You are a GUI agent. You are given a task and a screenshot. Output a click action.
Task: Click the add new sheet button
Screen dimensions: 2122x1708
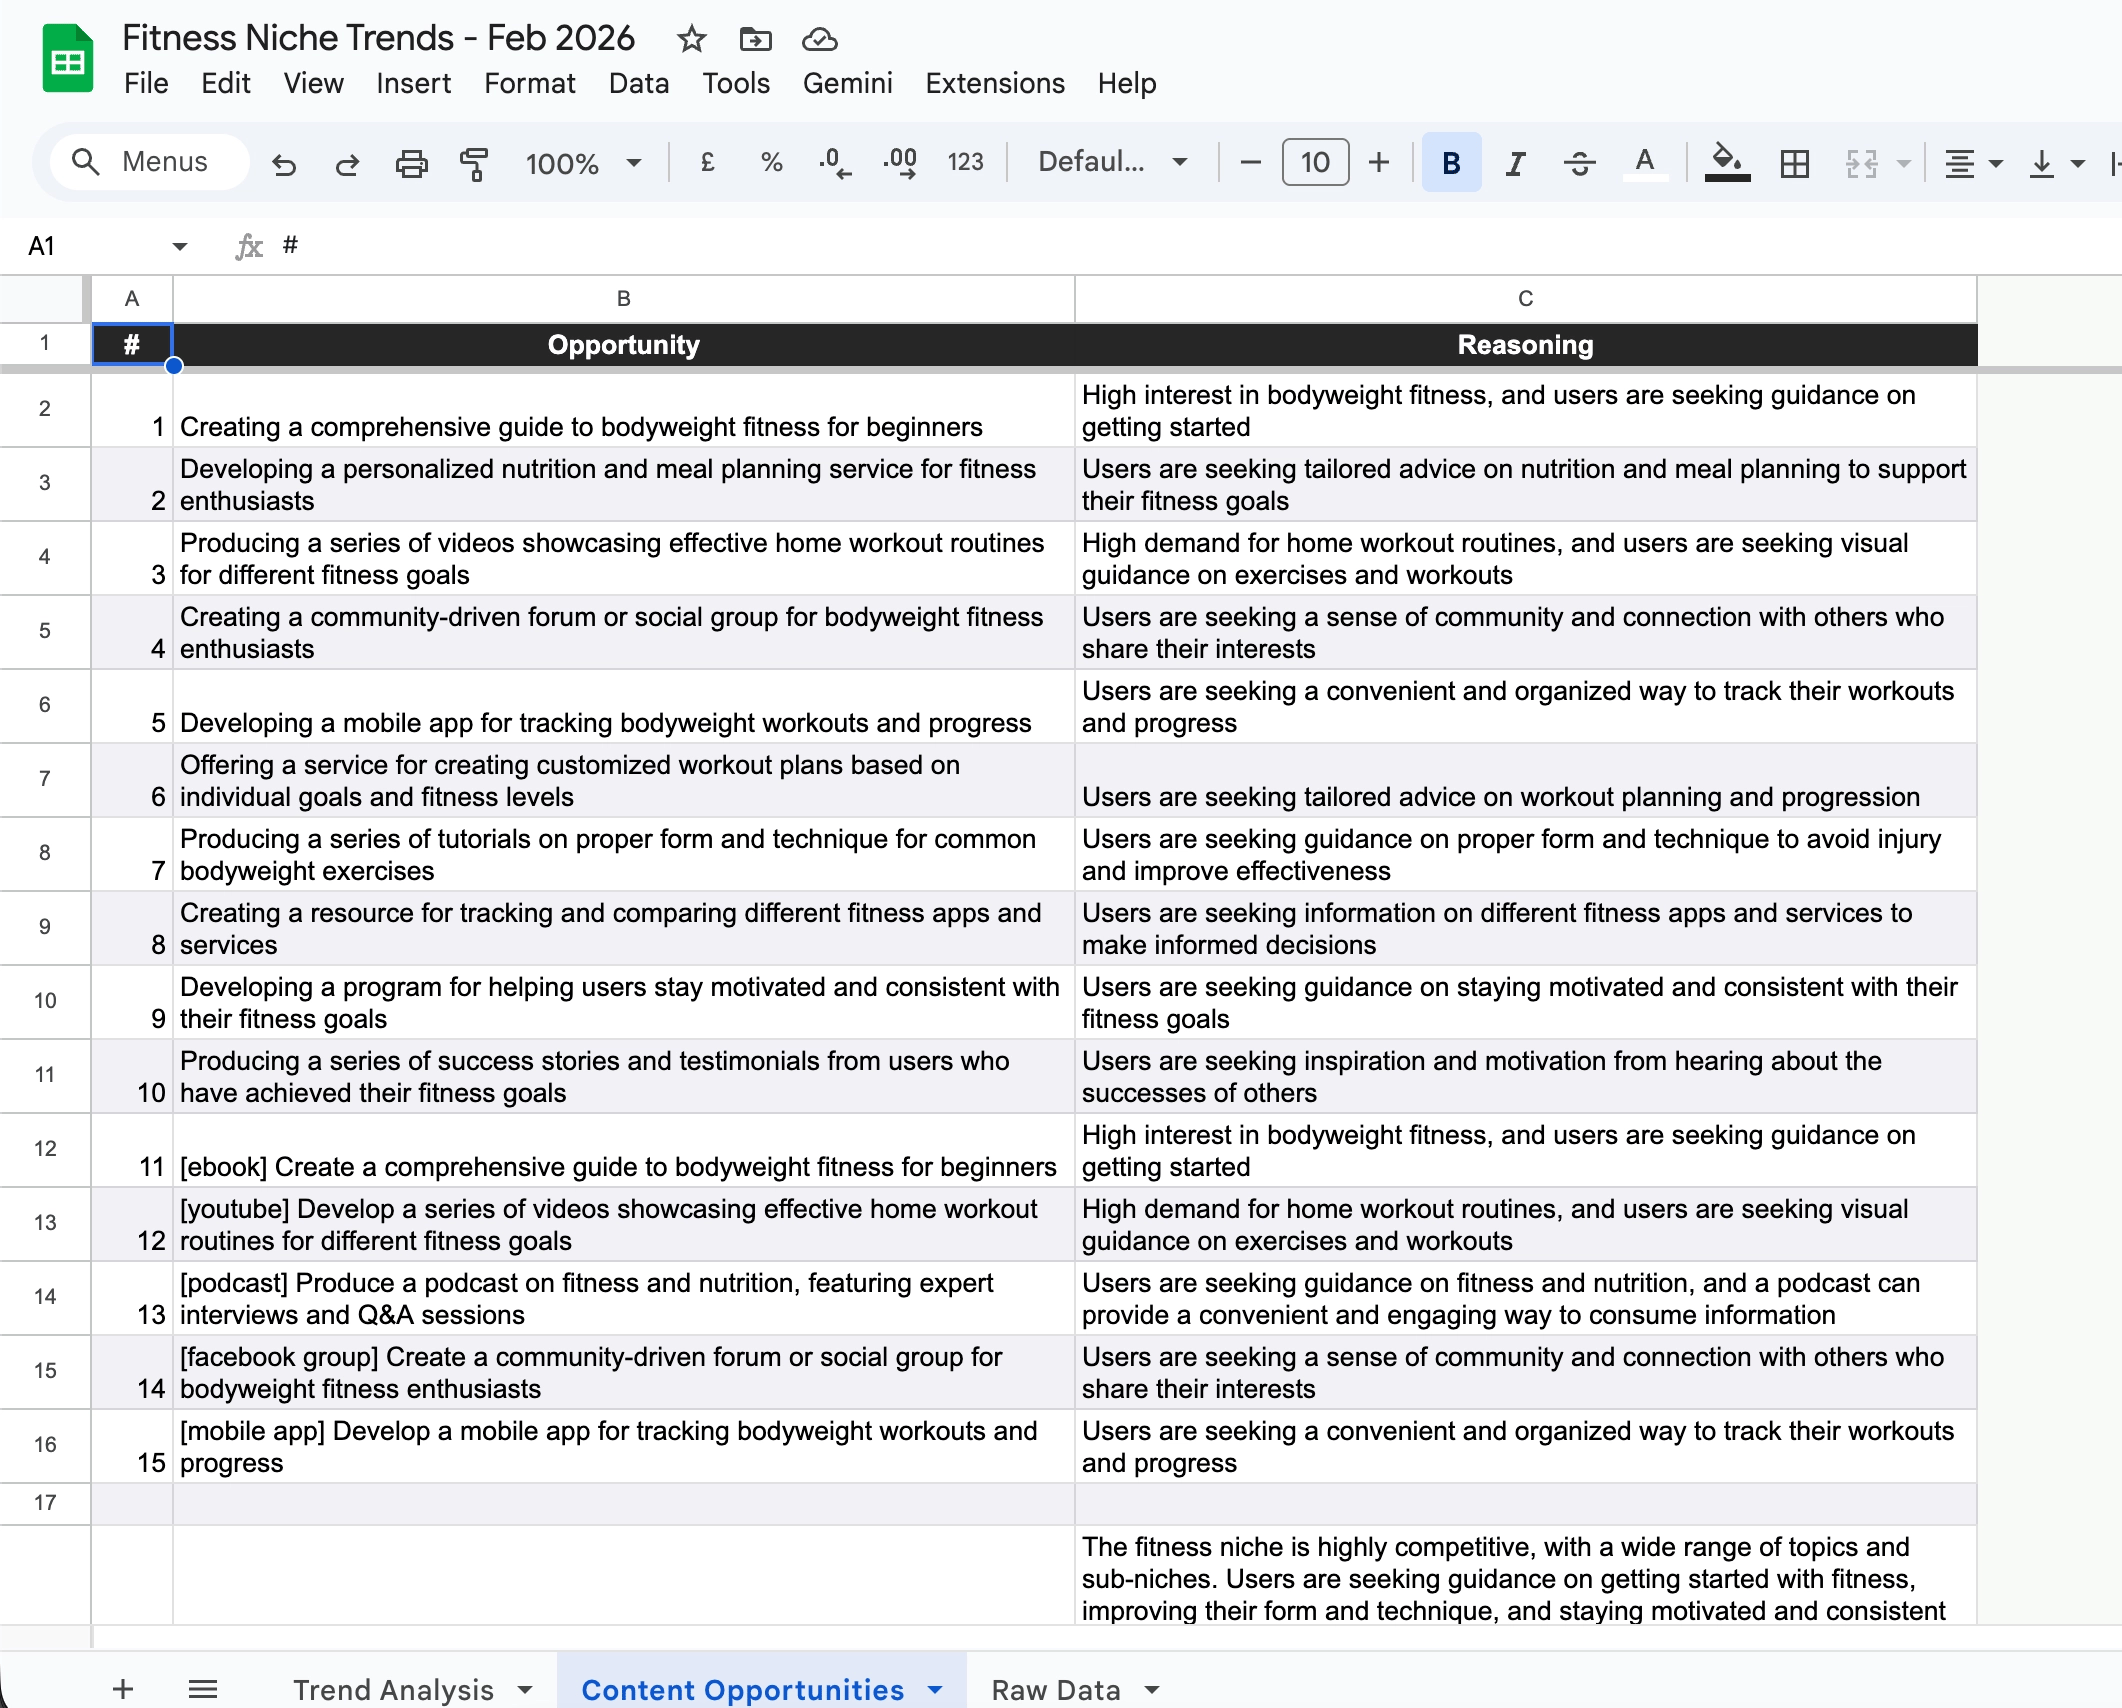pos(123,1689)
